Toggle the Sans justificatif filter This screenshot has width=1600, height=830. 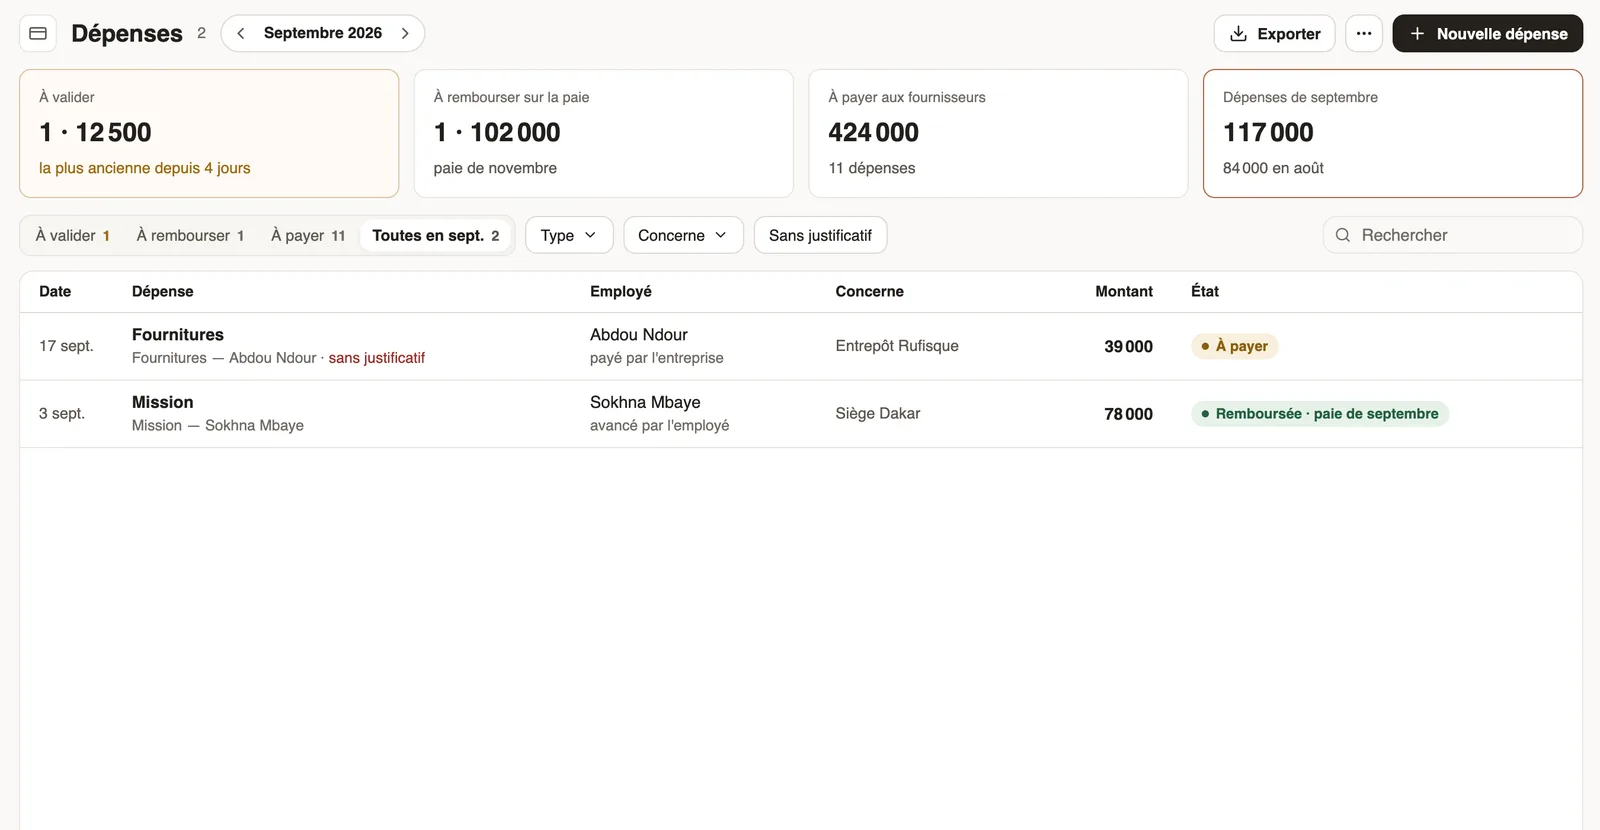tap(820, 235)
